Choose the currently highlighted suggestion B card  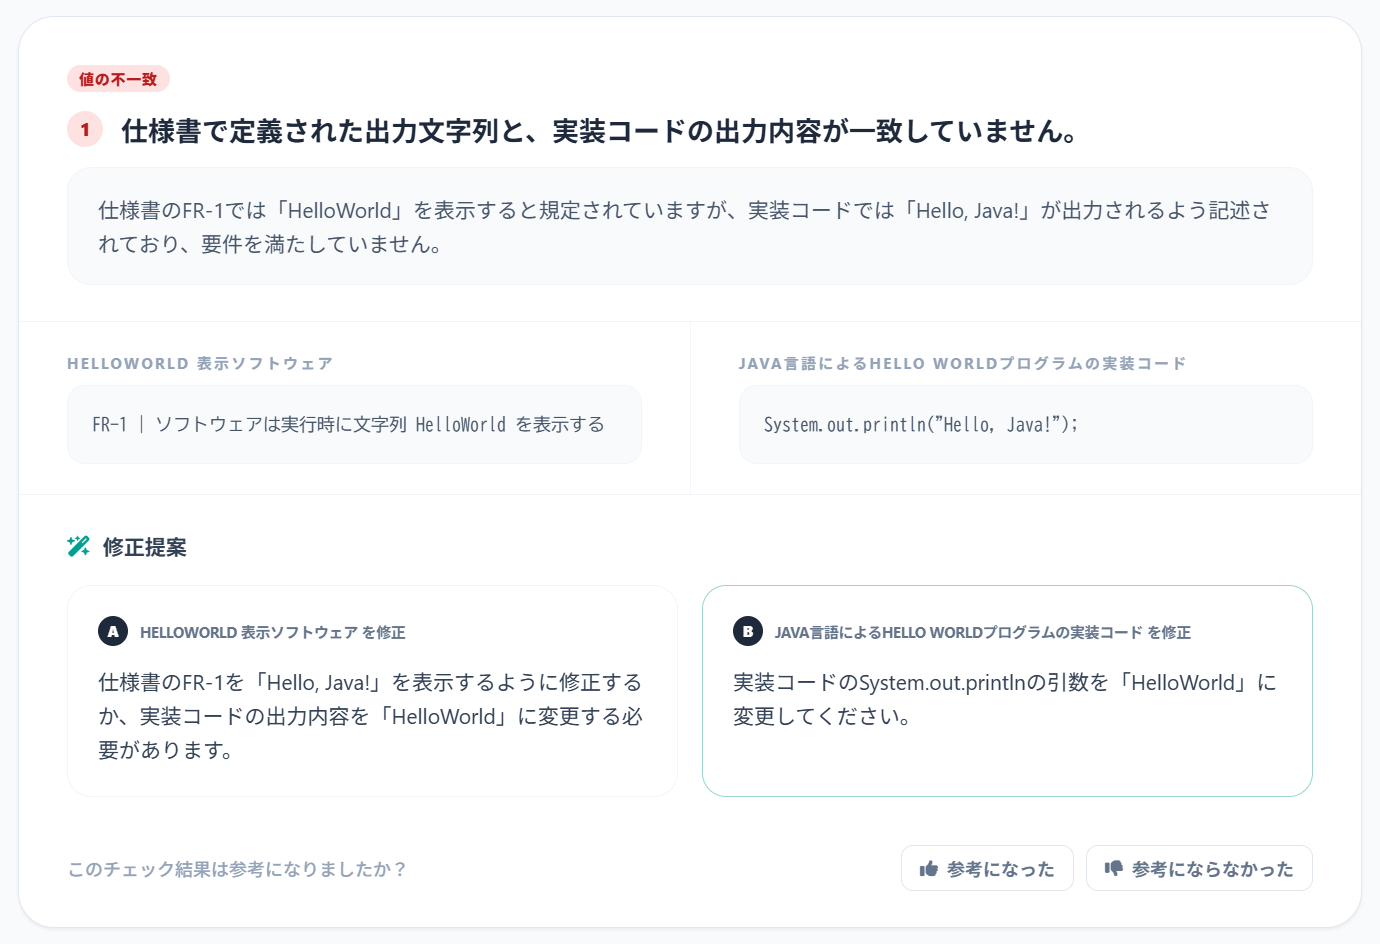tap(1007, 690)
